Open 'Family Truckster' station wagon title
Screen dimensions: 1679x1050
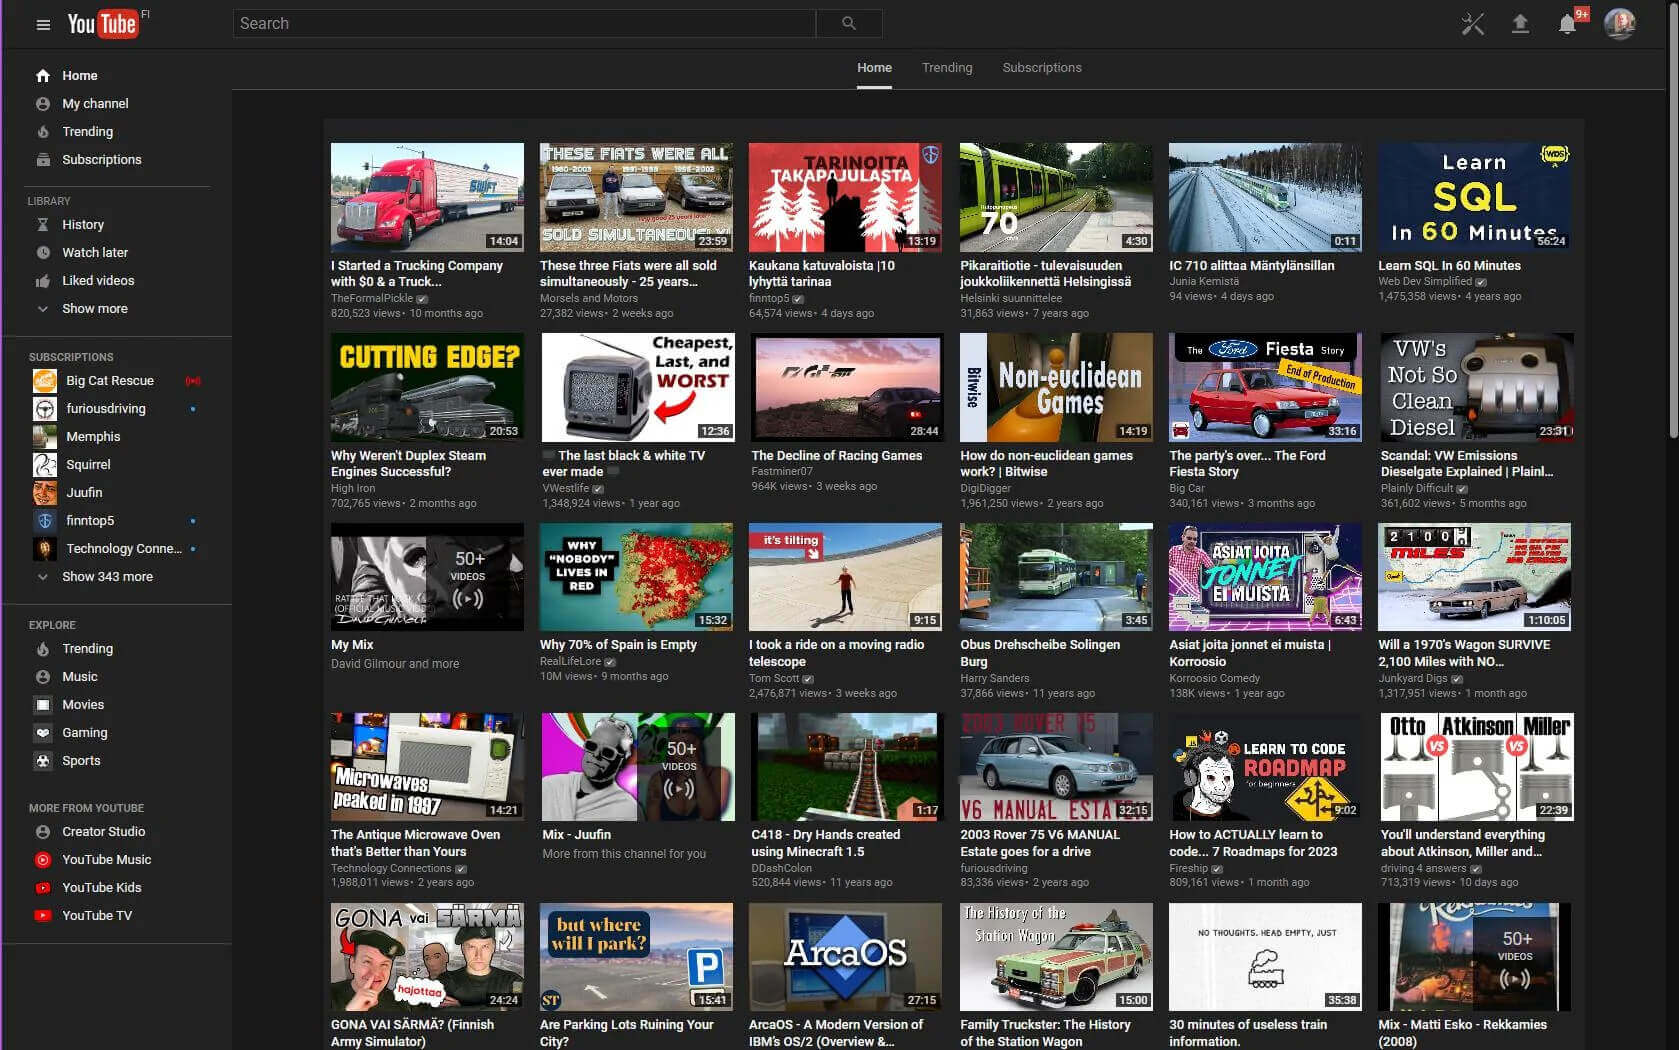(x=1045, y=1033)
